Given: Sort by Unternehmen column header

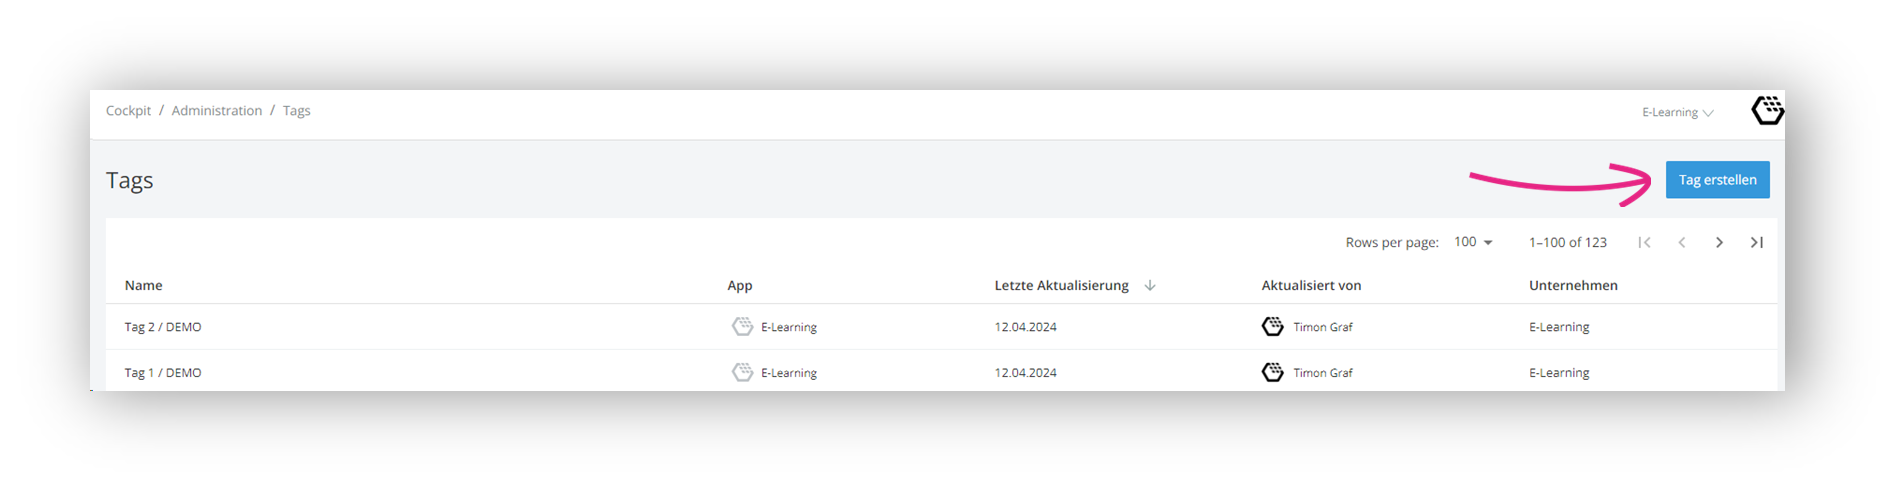Looking at the screenshot, I should tap(1573, 285).
